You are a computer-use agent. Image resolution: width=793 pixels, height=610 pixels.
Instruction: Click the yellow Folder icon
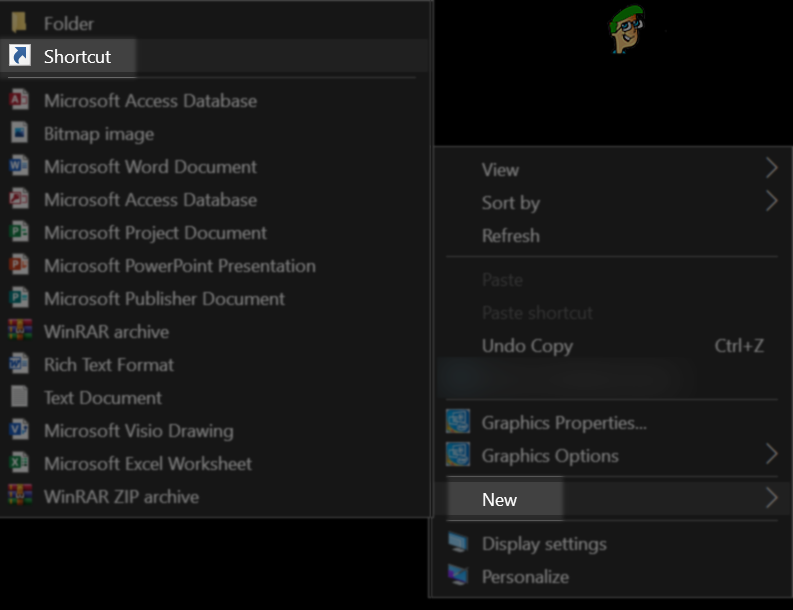20,23
